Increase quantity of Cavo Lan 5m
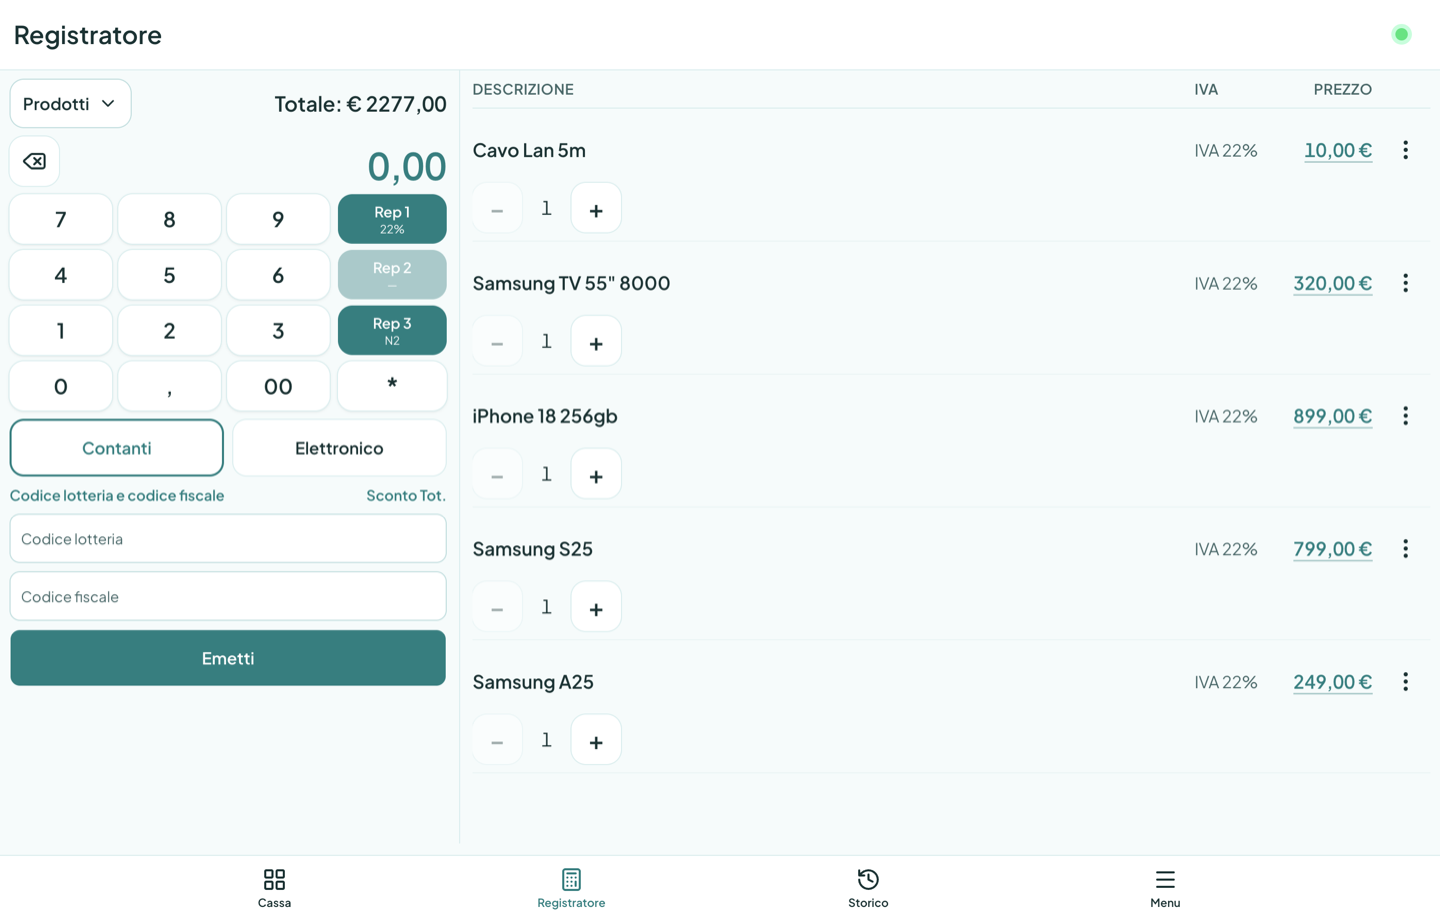Viewport: 1440px width, 917px height. click(596, 208)
